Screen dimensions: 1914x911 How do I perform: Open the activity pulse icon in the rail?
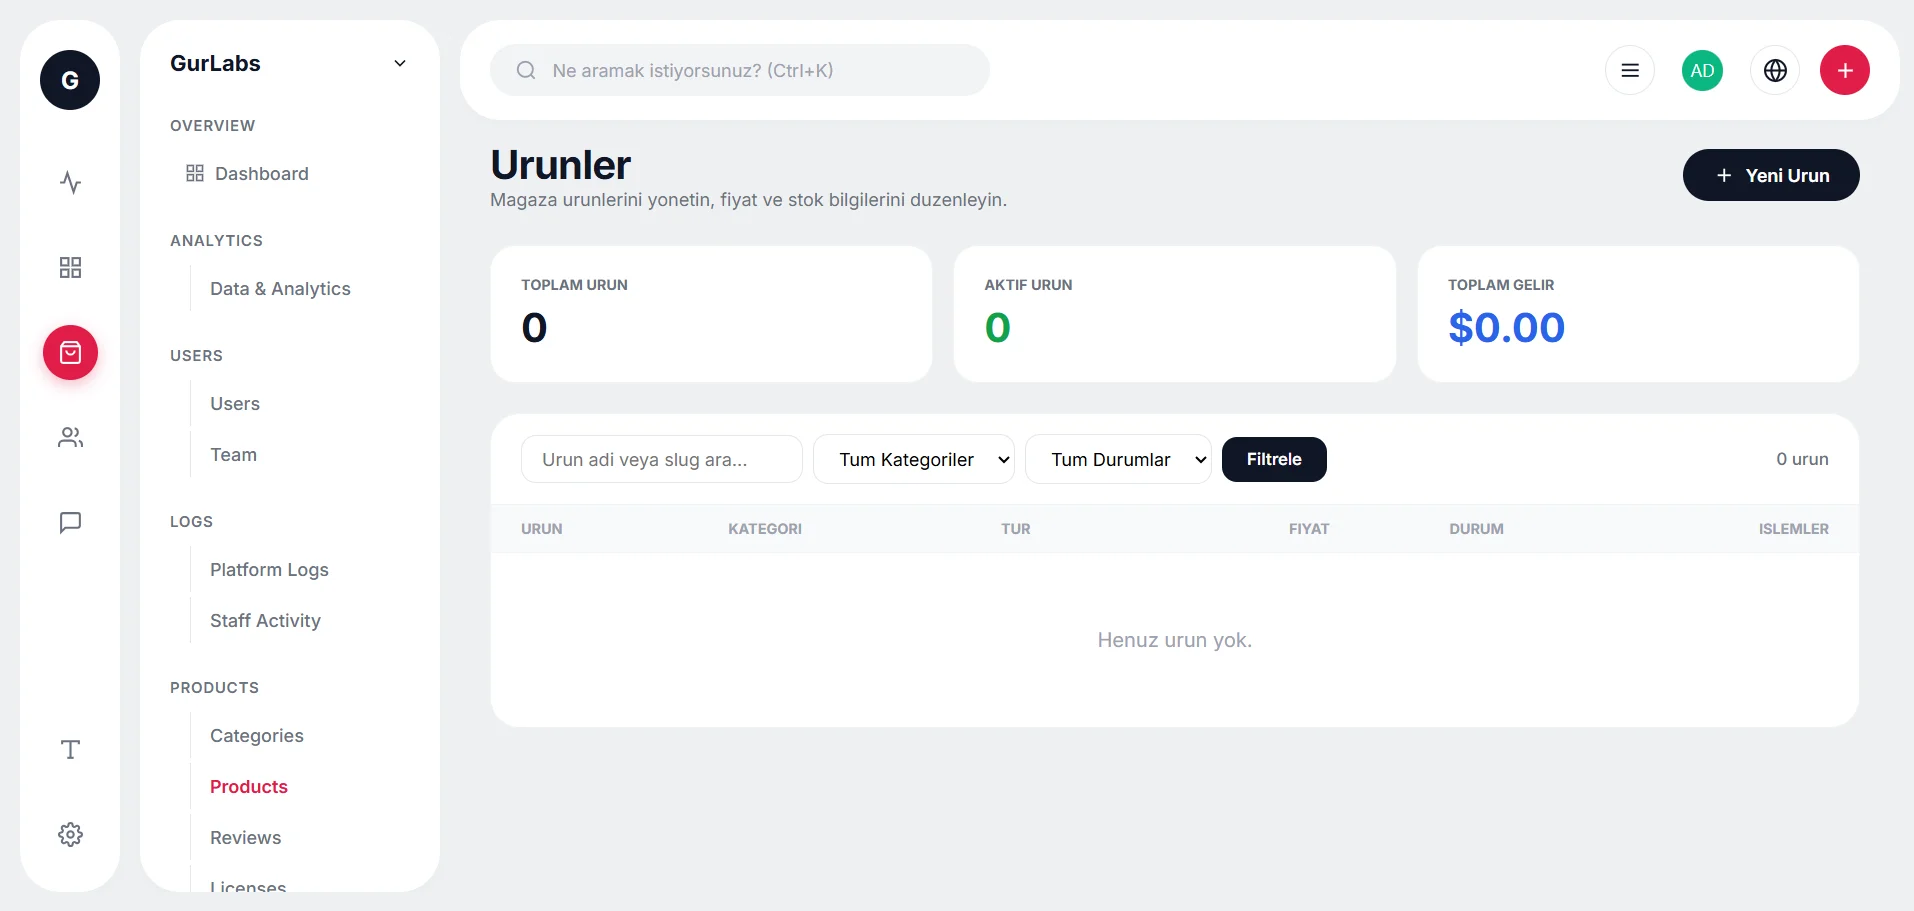pos(70,183)
